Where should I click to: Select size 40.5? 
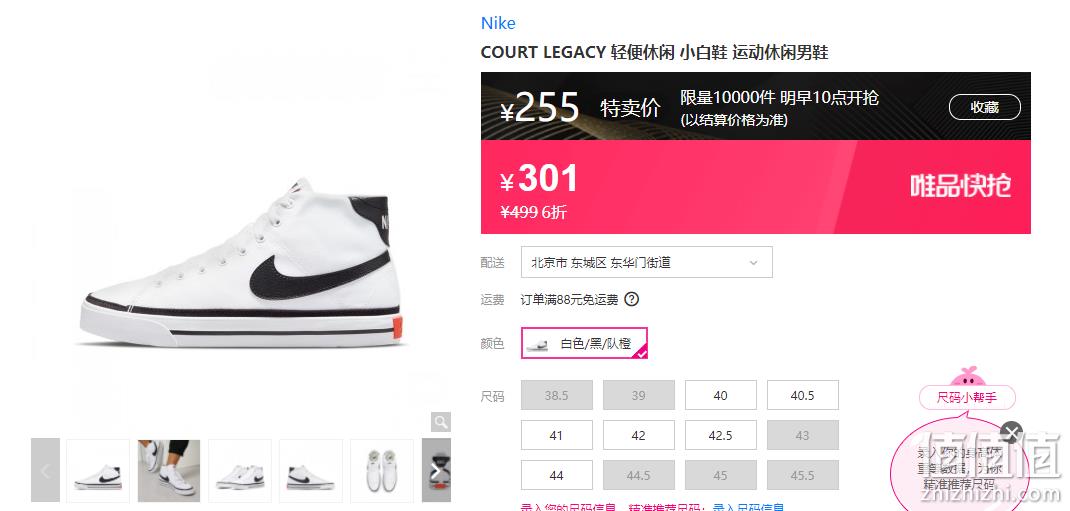click(802, 395)
